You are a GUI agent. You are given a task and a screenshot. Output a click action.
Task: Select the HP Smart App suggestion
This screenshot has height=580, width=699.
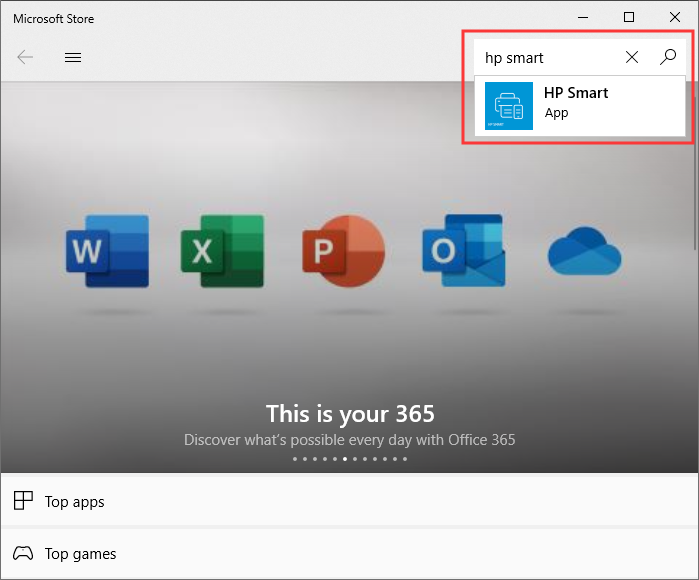(580, 106)
